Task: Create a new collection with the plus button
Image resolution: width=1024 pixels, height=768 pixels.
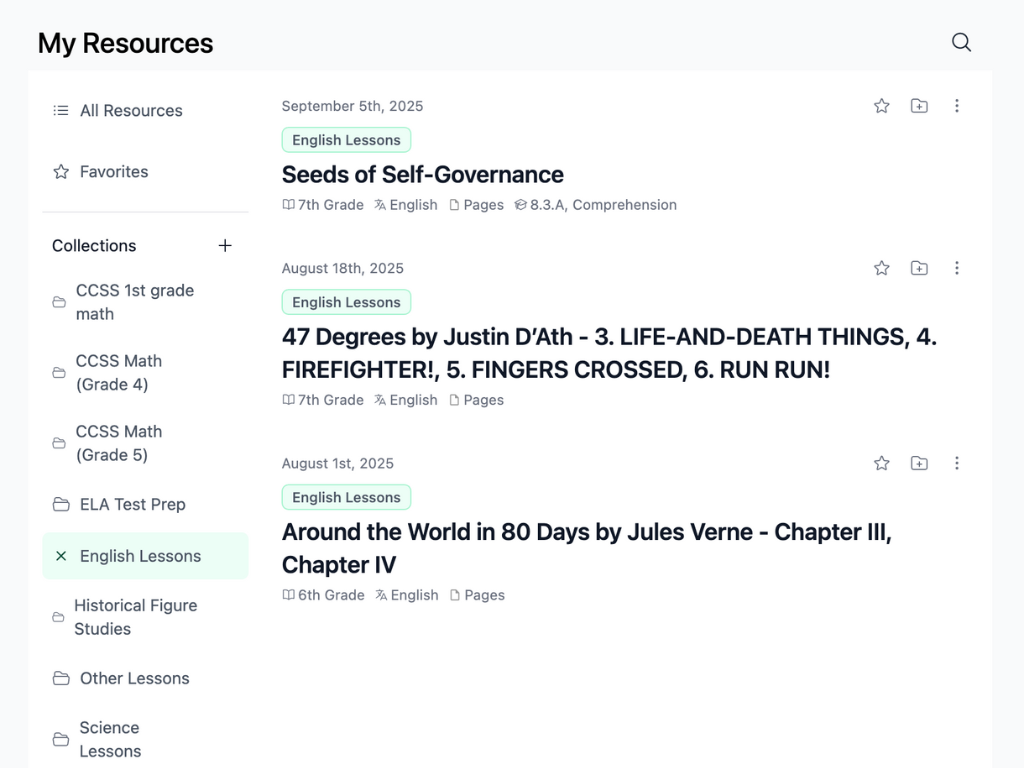Action: click(x=225, y=245)
